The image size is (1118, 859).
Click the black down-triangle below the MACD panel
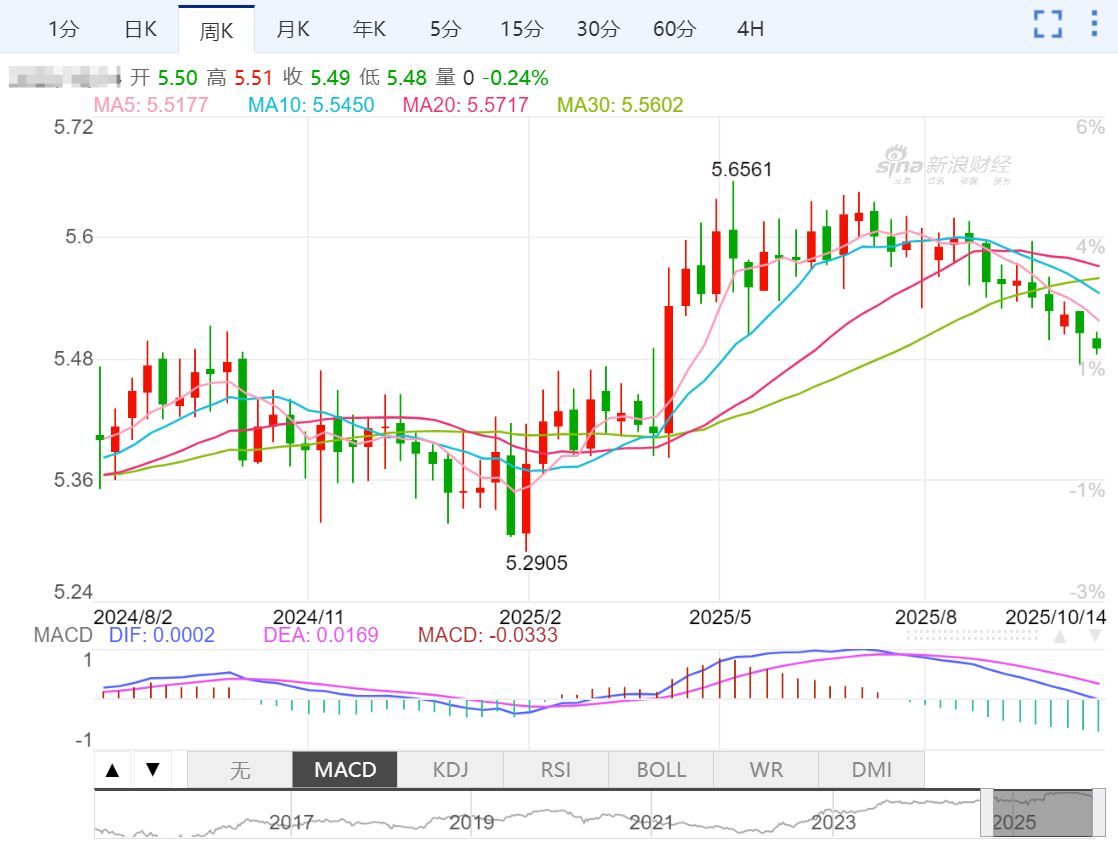[x=153, y=770]
